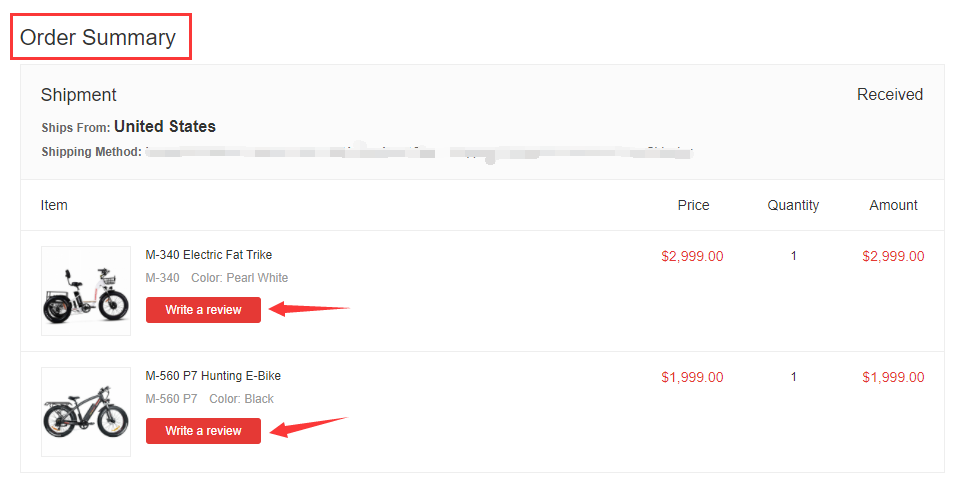Viewport: 972px width, 497px height.
Task: Open the M-560 P7 Hunting E-Bike title link
Action: (213, 376)
